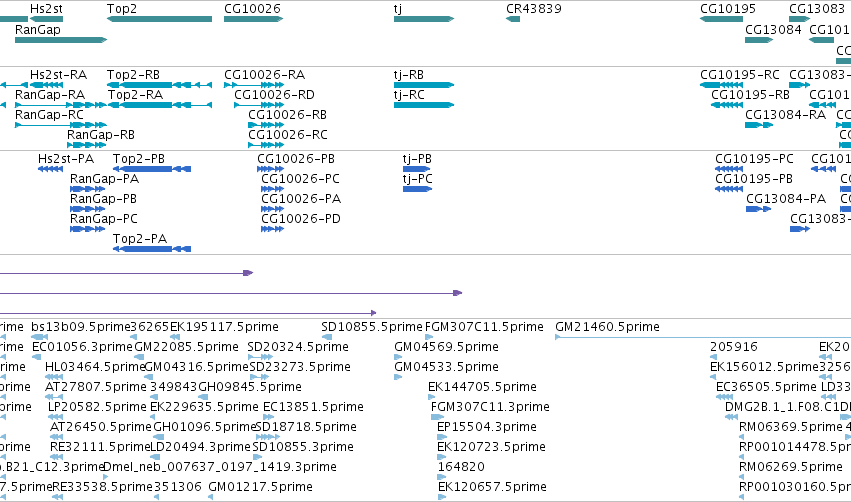Click the CG13084-RA transcript label
851x502 pixels.
click(x=785, y=115)
